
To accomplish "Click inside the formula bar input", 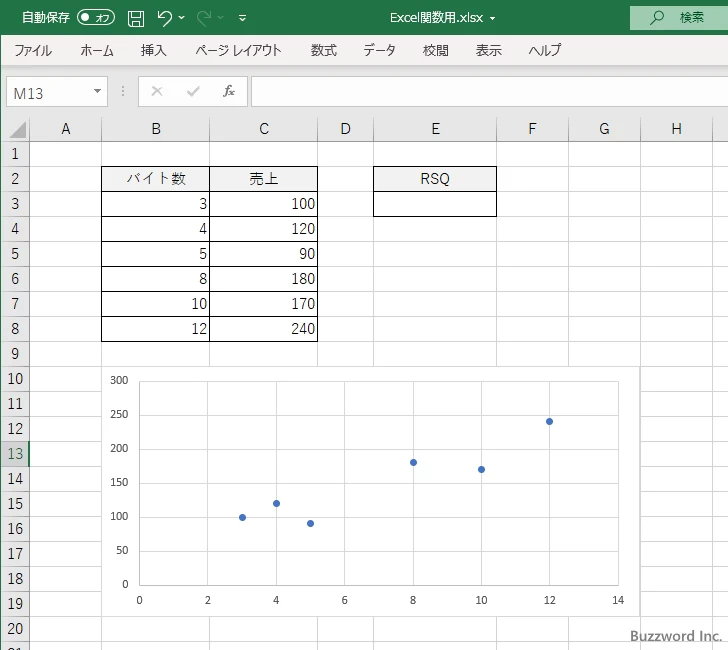I will click(489, 91).
